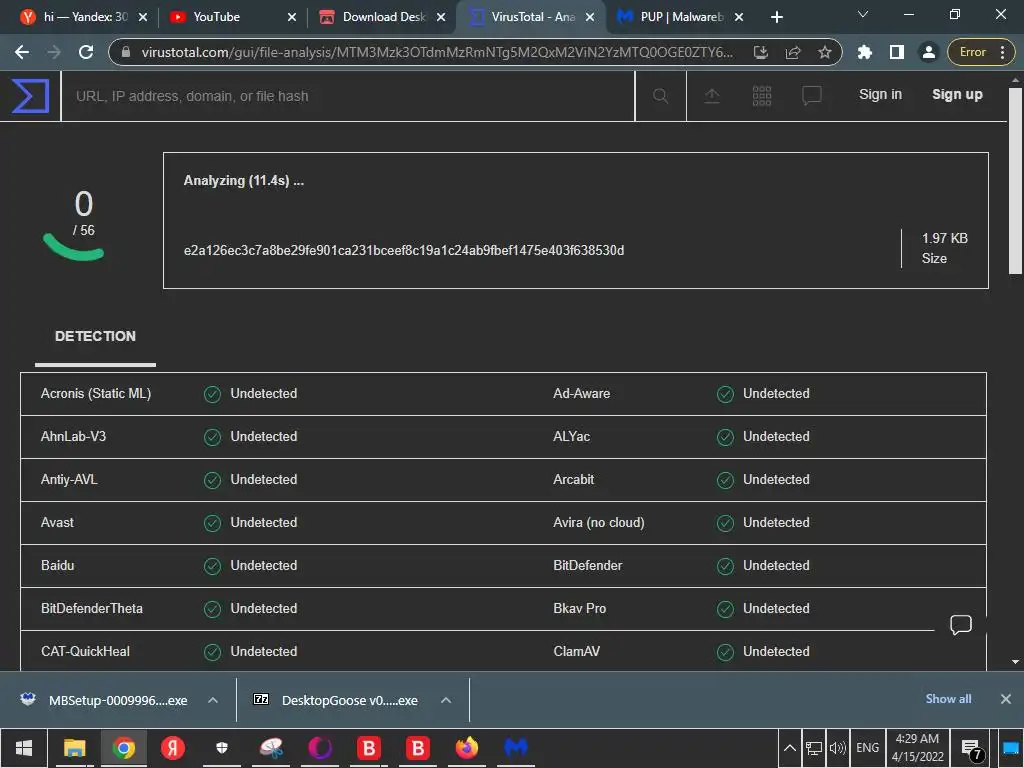Bookmark this page with the star icon
1024x768 pixels.
coord(825,52)
